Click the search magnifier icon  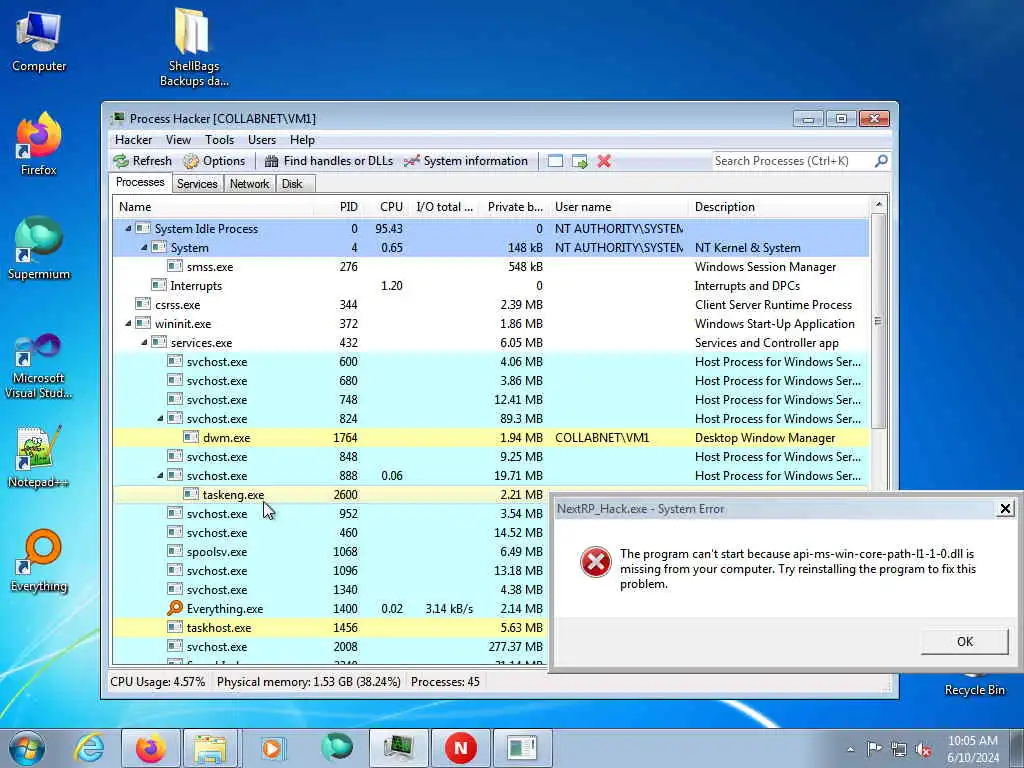coord(881,161)
